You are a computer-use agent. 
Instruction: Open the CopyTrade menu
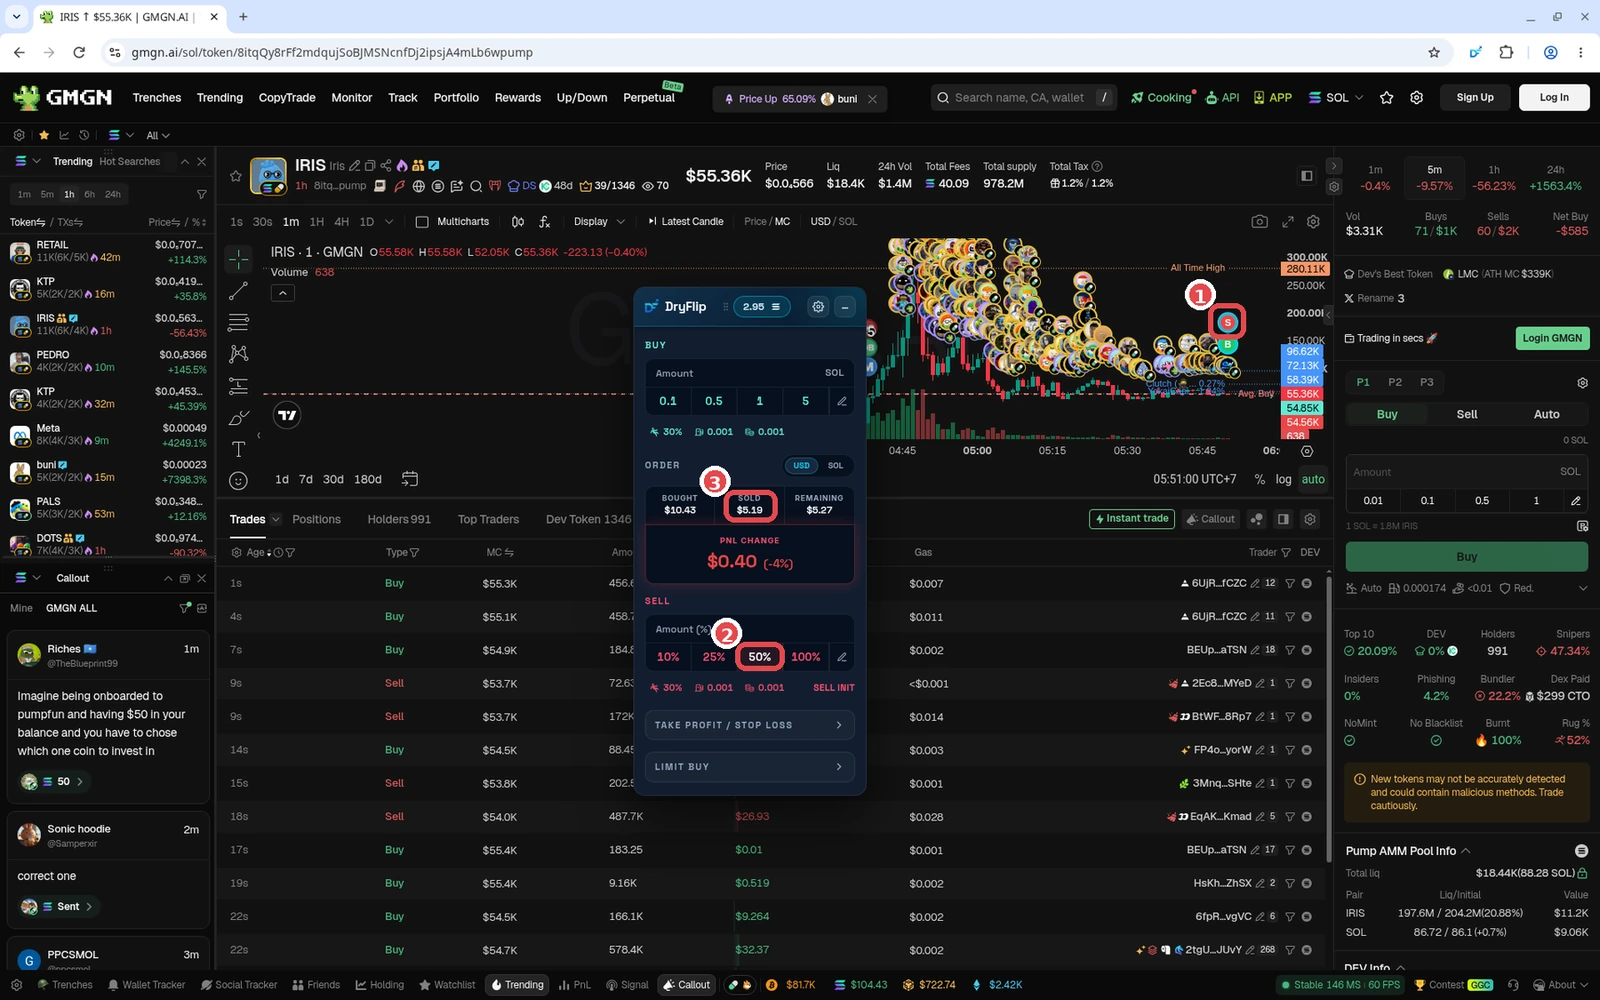coord(287,97)
